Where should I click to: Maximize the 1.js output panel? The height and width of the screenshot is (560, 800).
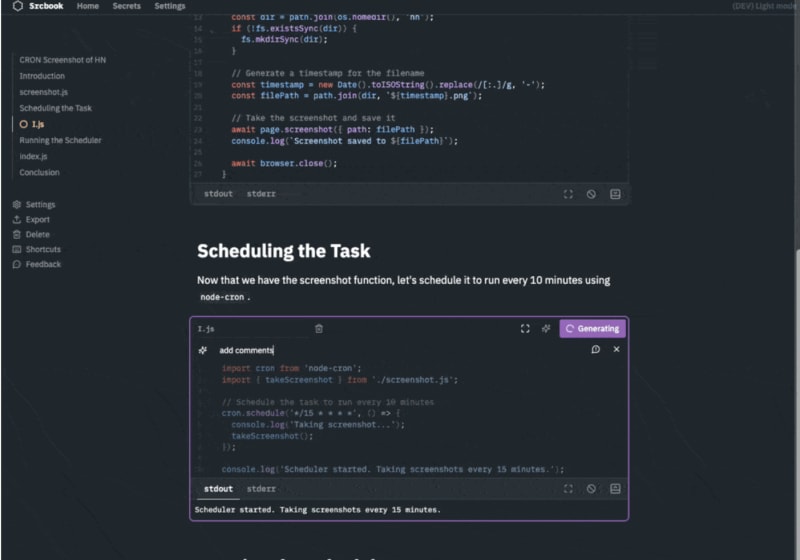568,489
